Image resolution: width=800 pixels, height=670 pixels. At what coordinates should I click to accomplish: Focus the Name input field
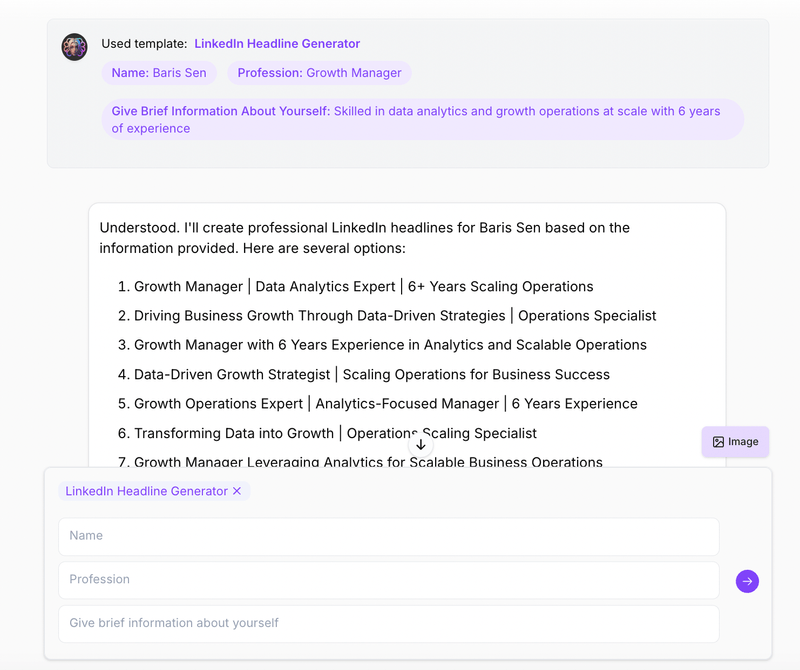coord(389,536)
